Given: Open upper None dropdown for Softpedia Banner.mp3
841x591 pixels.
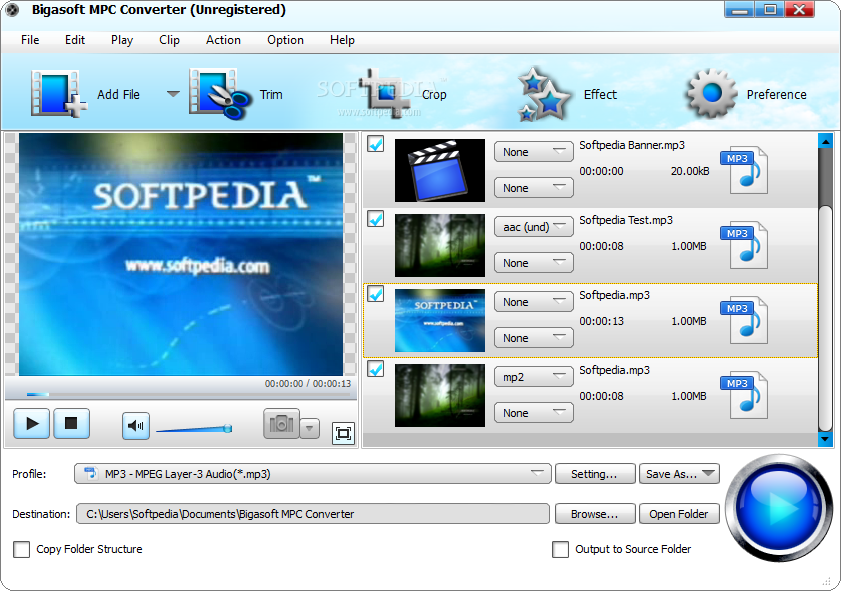Looking at the screenshot, I should 534,152.
